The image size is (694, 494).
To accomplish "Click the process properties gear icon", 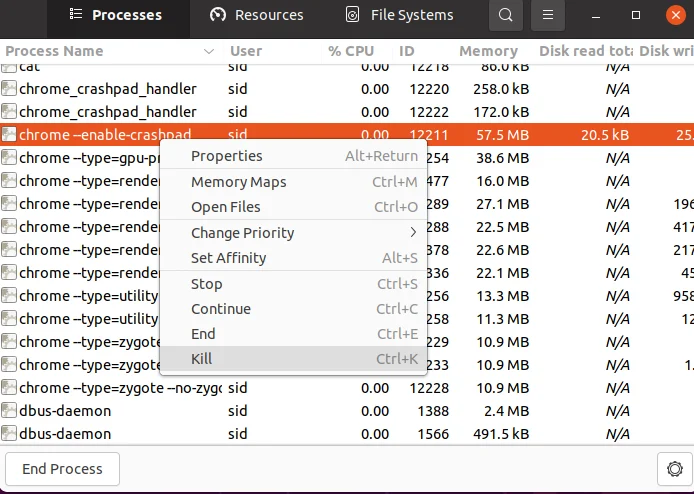I will (x=675, y=469).
